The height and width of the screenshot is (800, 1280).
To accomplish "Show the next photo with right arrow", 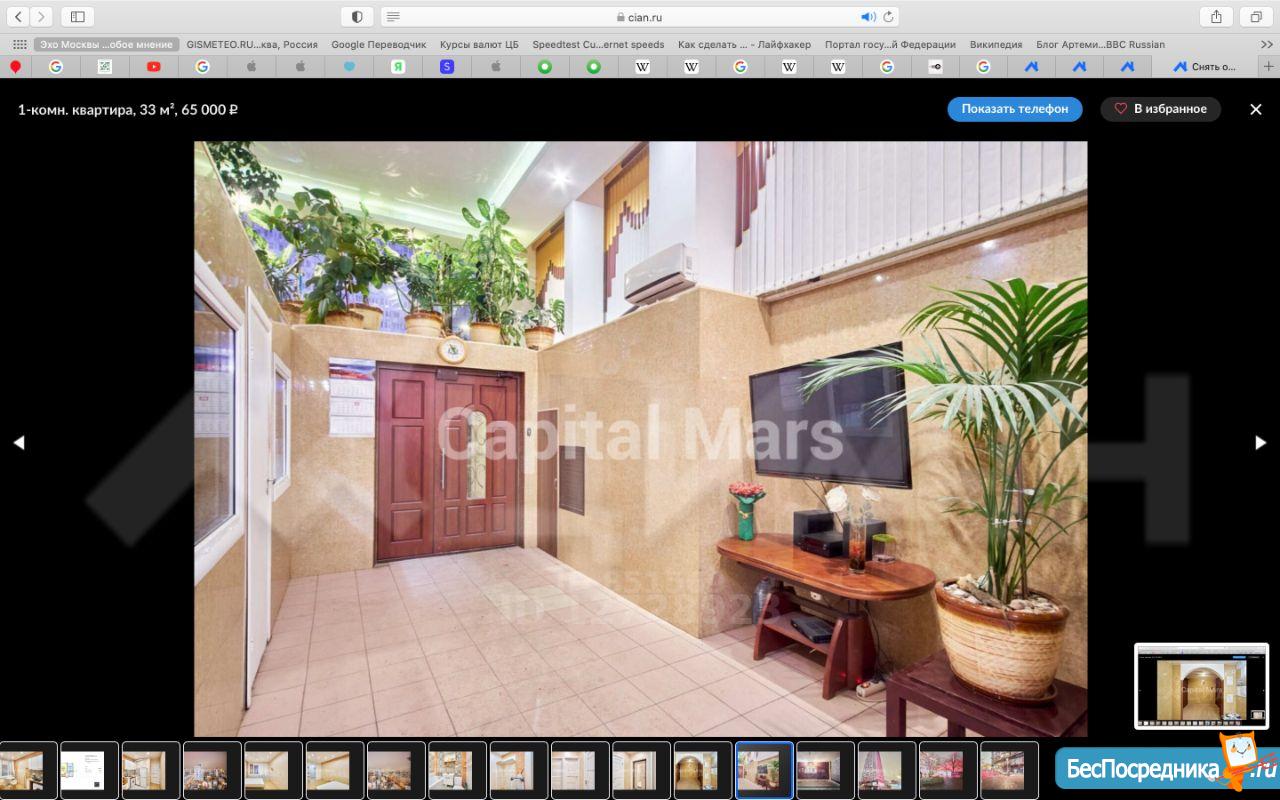I will click(1260, 443).
